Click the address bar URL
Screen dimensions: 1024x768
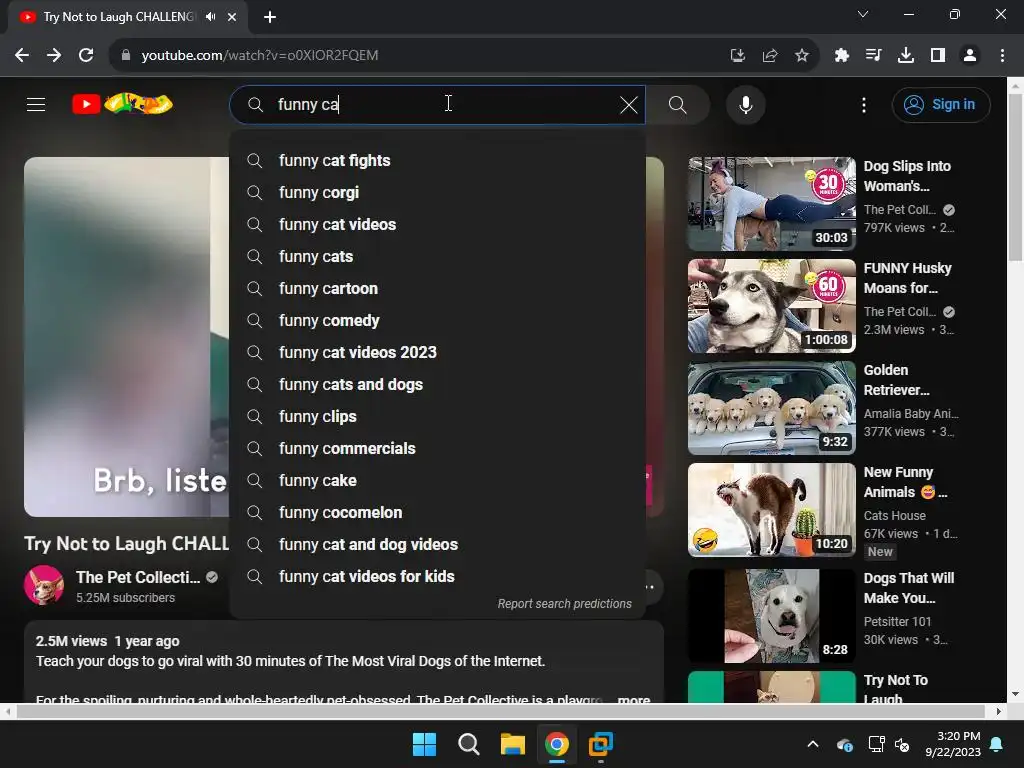point(260,56)
